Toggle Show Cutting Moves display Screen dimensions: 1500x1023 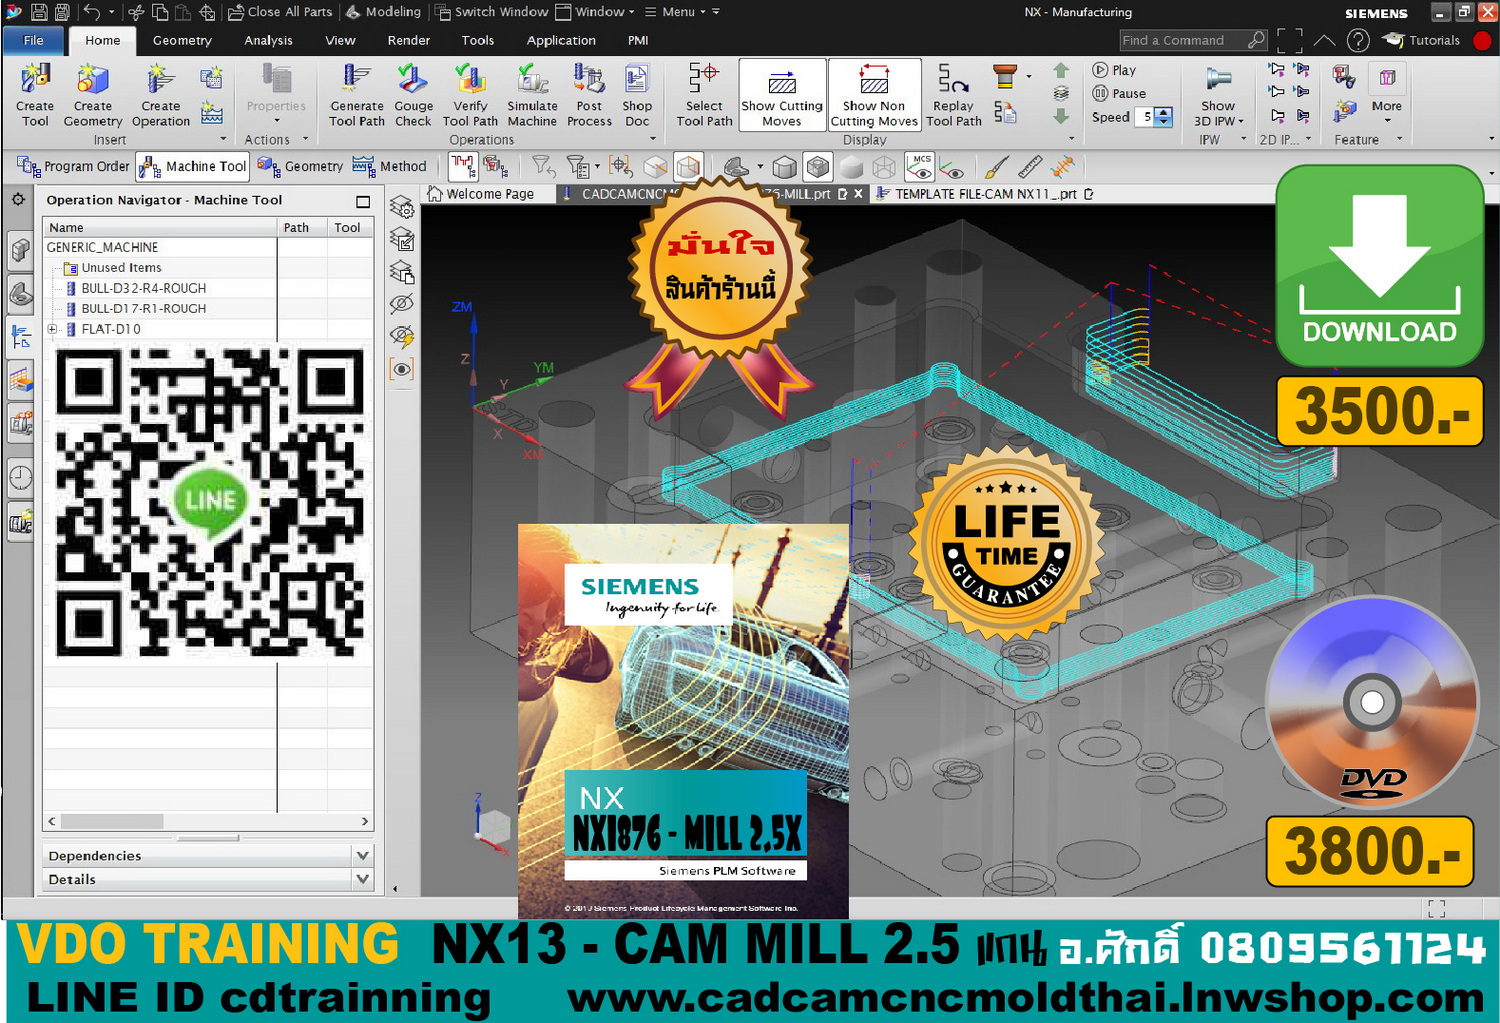(782, 94)
